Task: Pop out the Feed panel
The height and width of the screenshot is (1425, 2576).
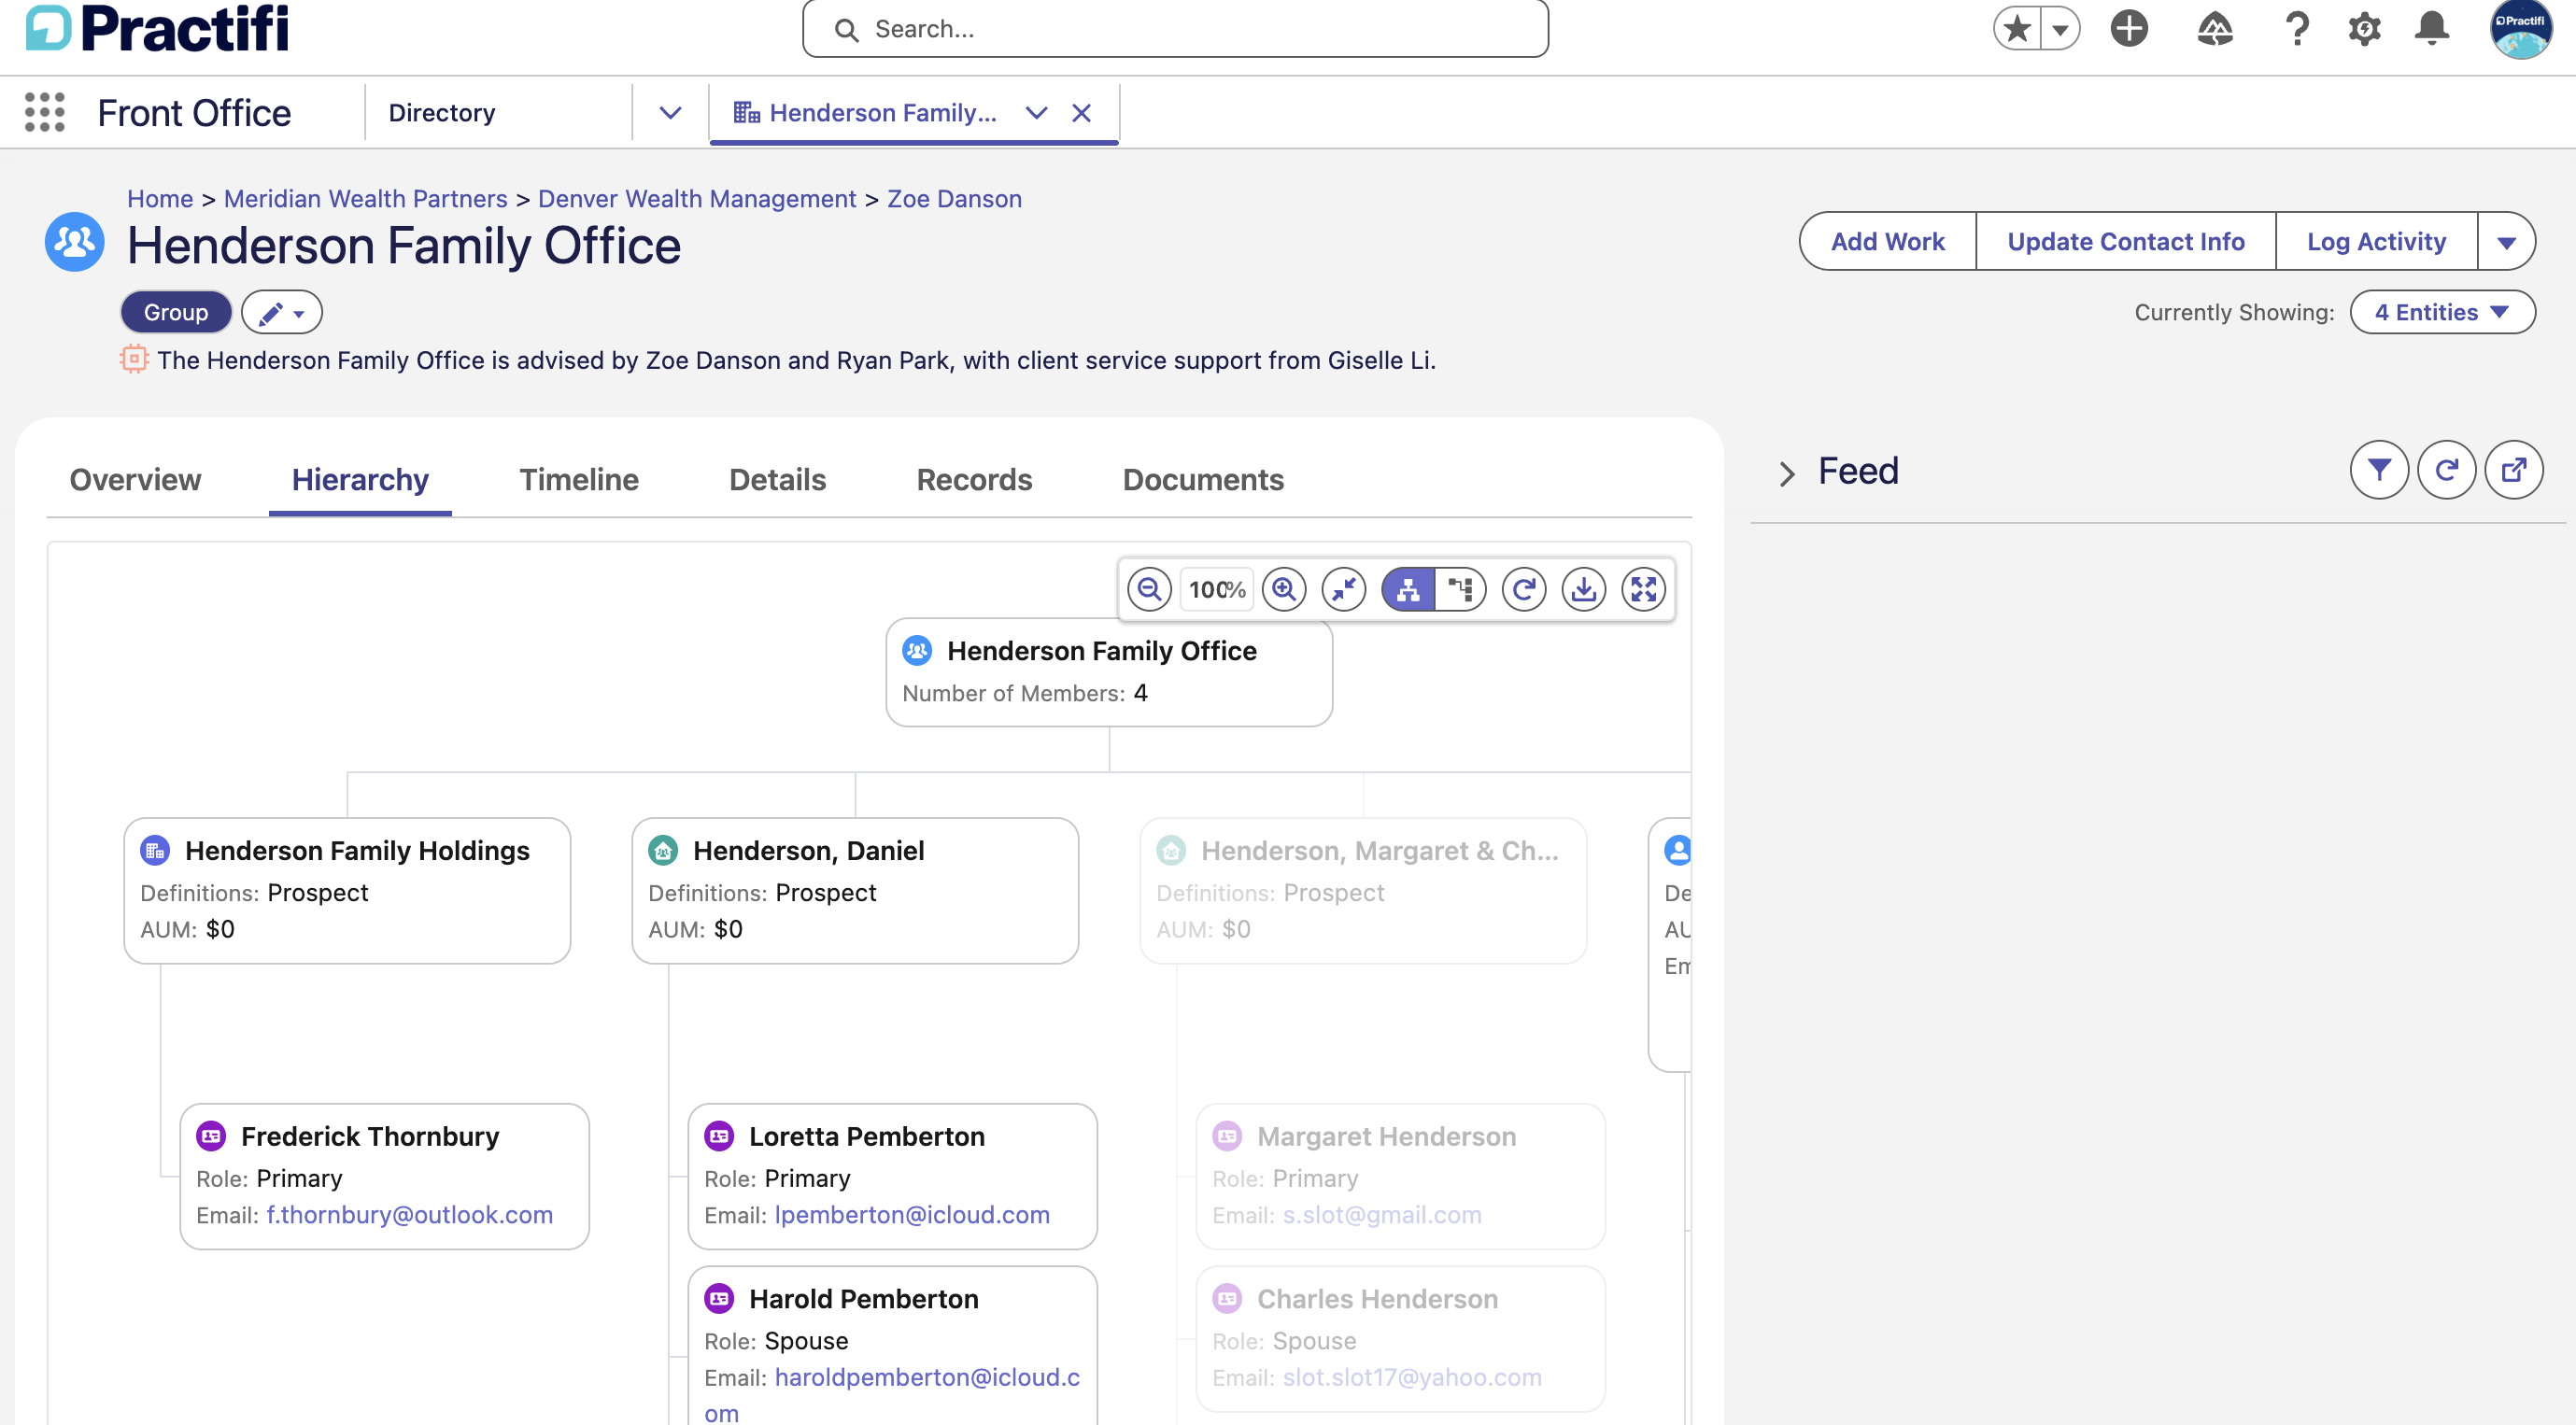Action: (x=2513, y=470)
